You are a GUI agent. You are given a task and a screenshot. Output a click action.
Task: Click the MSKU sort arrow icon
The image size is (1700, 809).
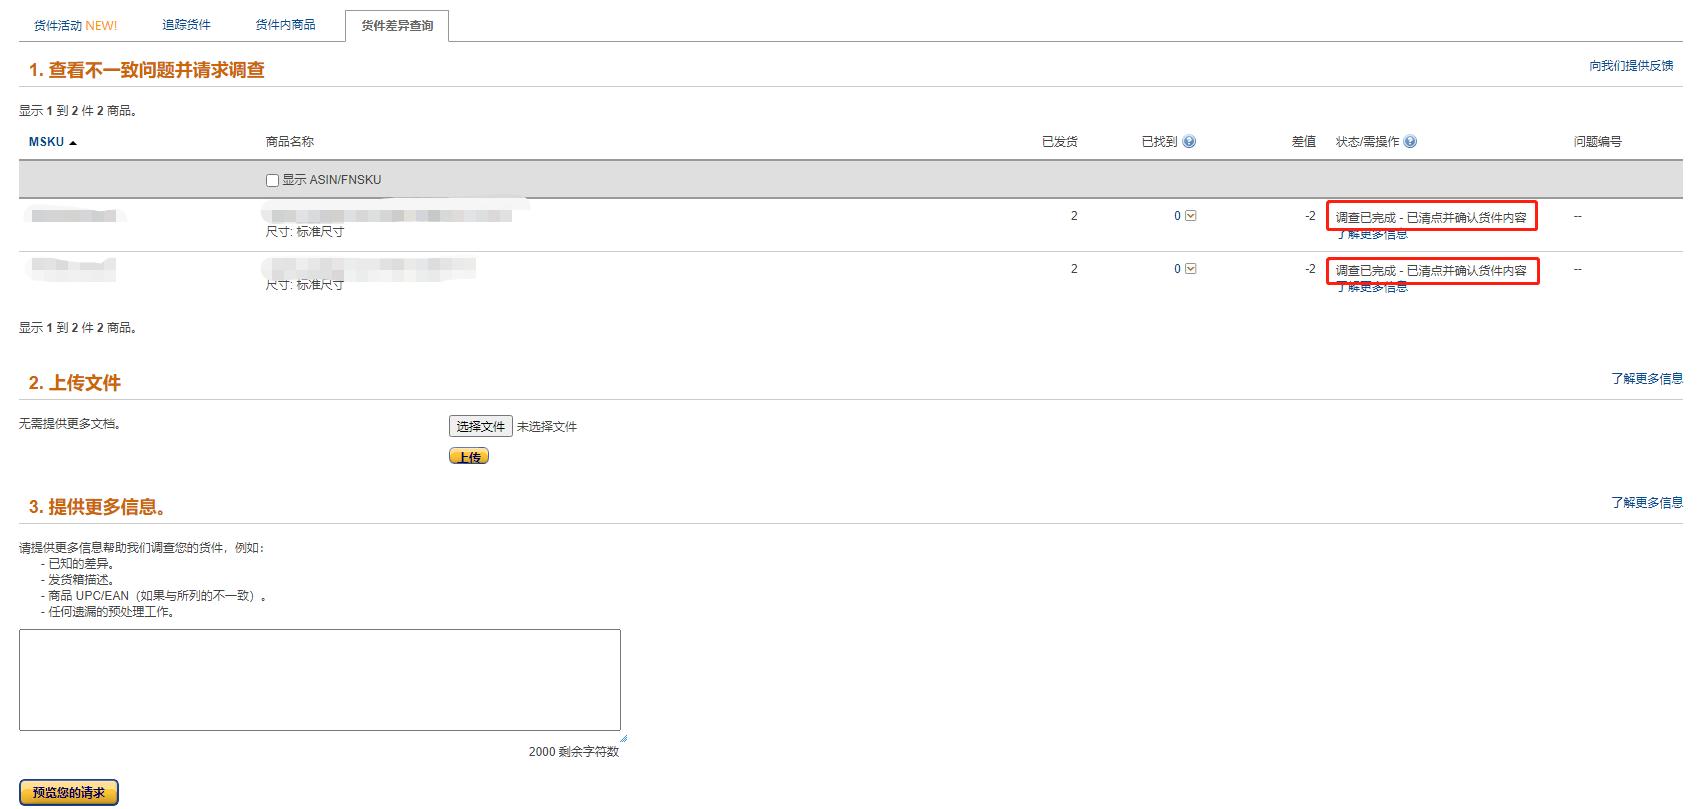pos(73,143)
